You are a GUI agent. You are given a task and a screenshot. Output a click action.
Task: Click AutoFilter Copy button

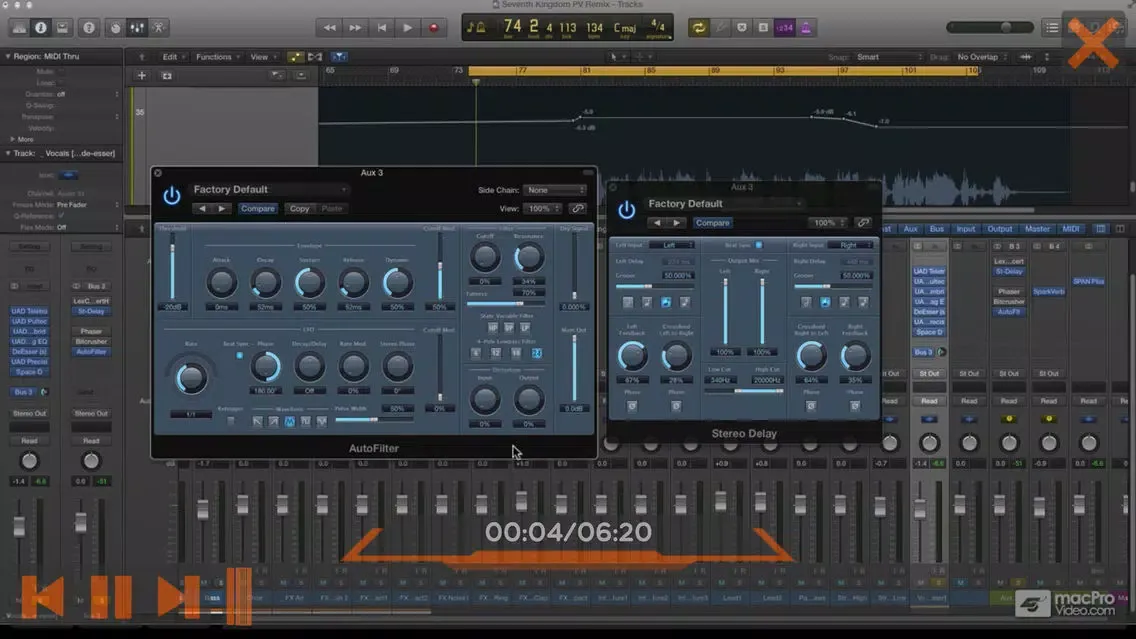point(299,209)
